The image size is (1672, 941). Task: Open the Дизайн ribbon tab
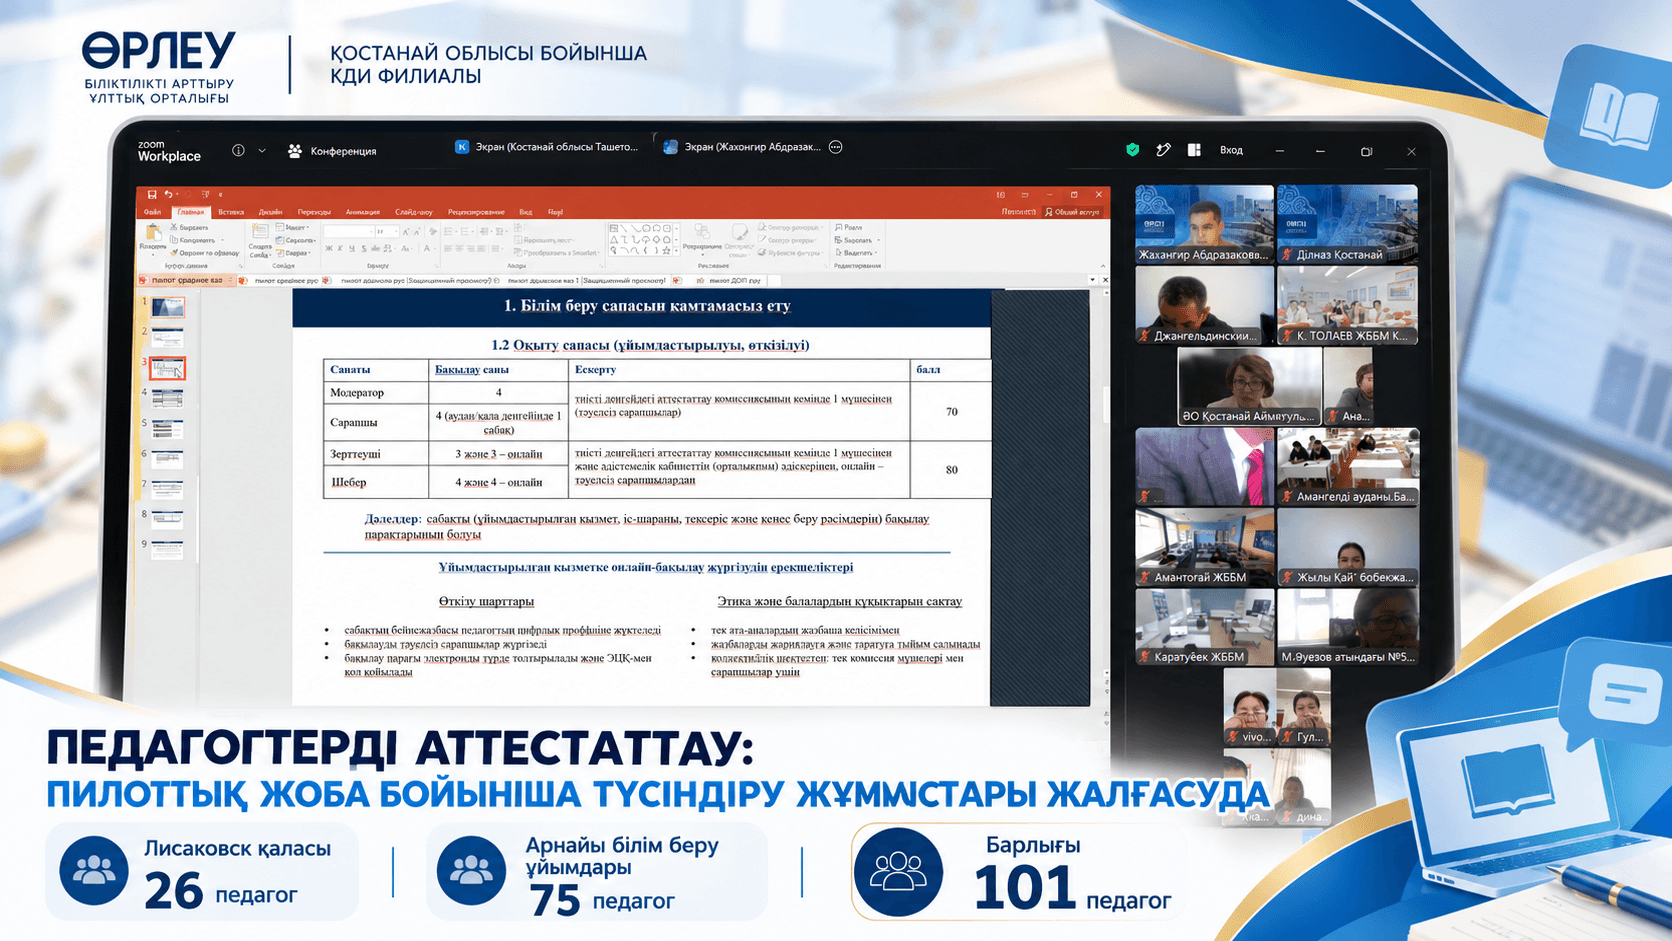[x=270, y=212]
